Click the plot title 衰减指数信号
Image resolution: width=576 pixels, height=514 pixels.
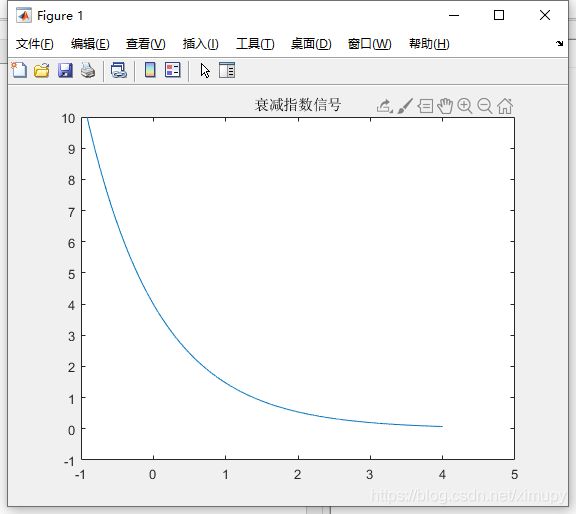pyautogui.click(x=298, y=105)
